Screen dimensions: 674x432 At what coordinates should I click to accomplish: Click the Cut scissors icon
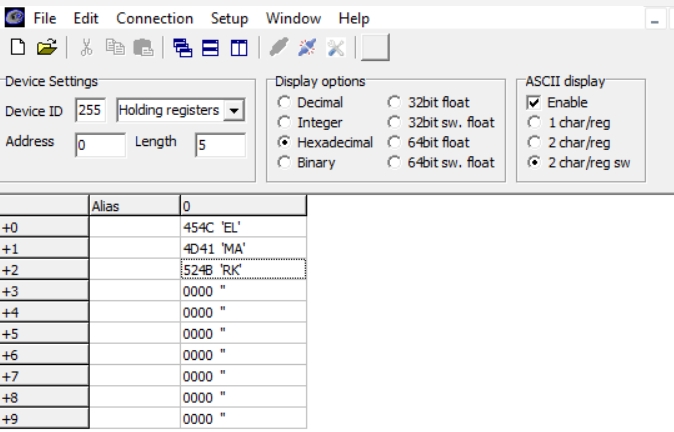pyautogui.click(x=87, y=46)
